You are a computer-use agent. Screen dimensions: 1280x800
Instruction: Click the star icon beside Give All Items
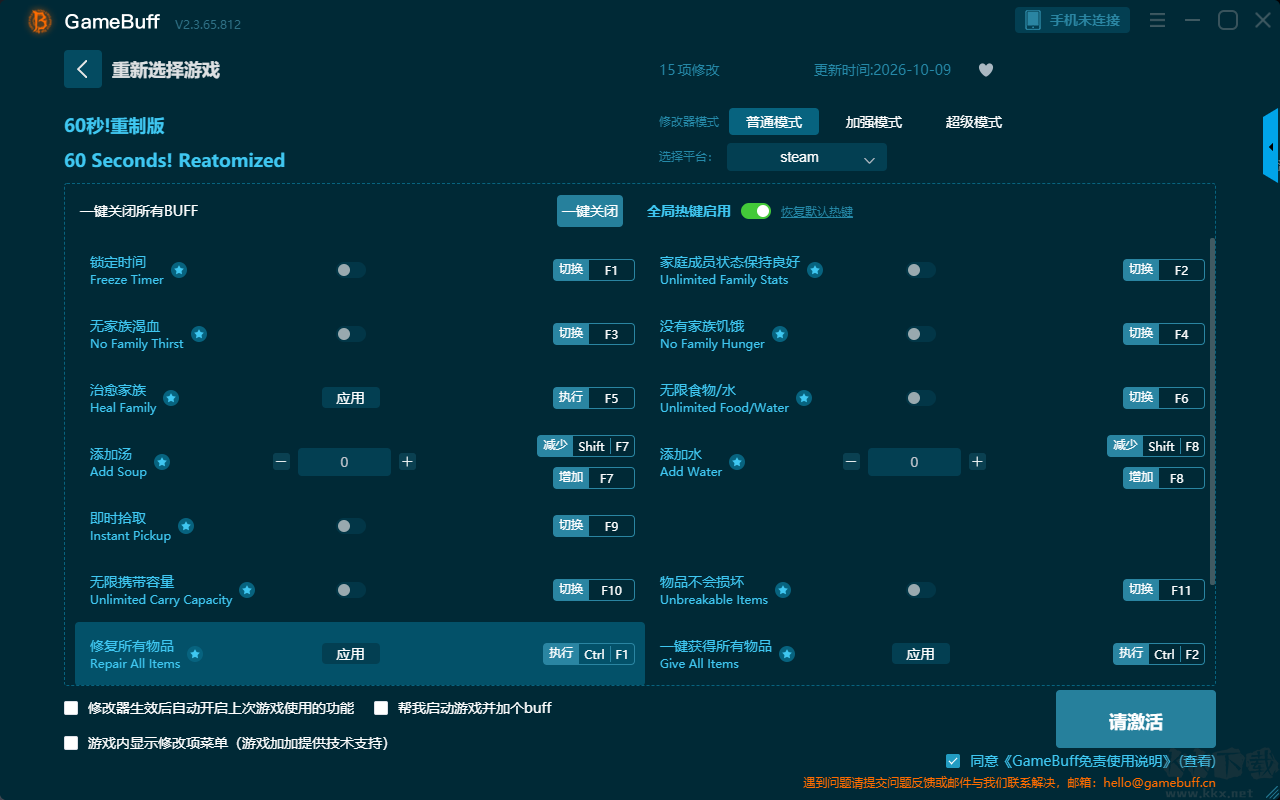(x=787, y=654)
